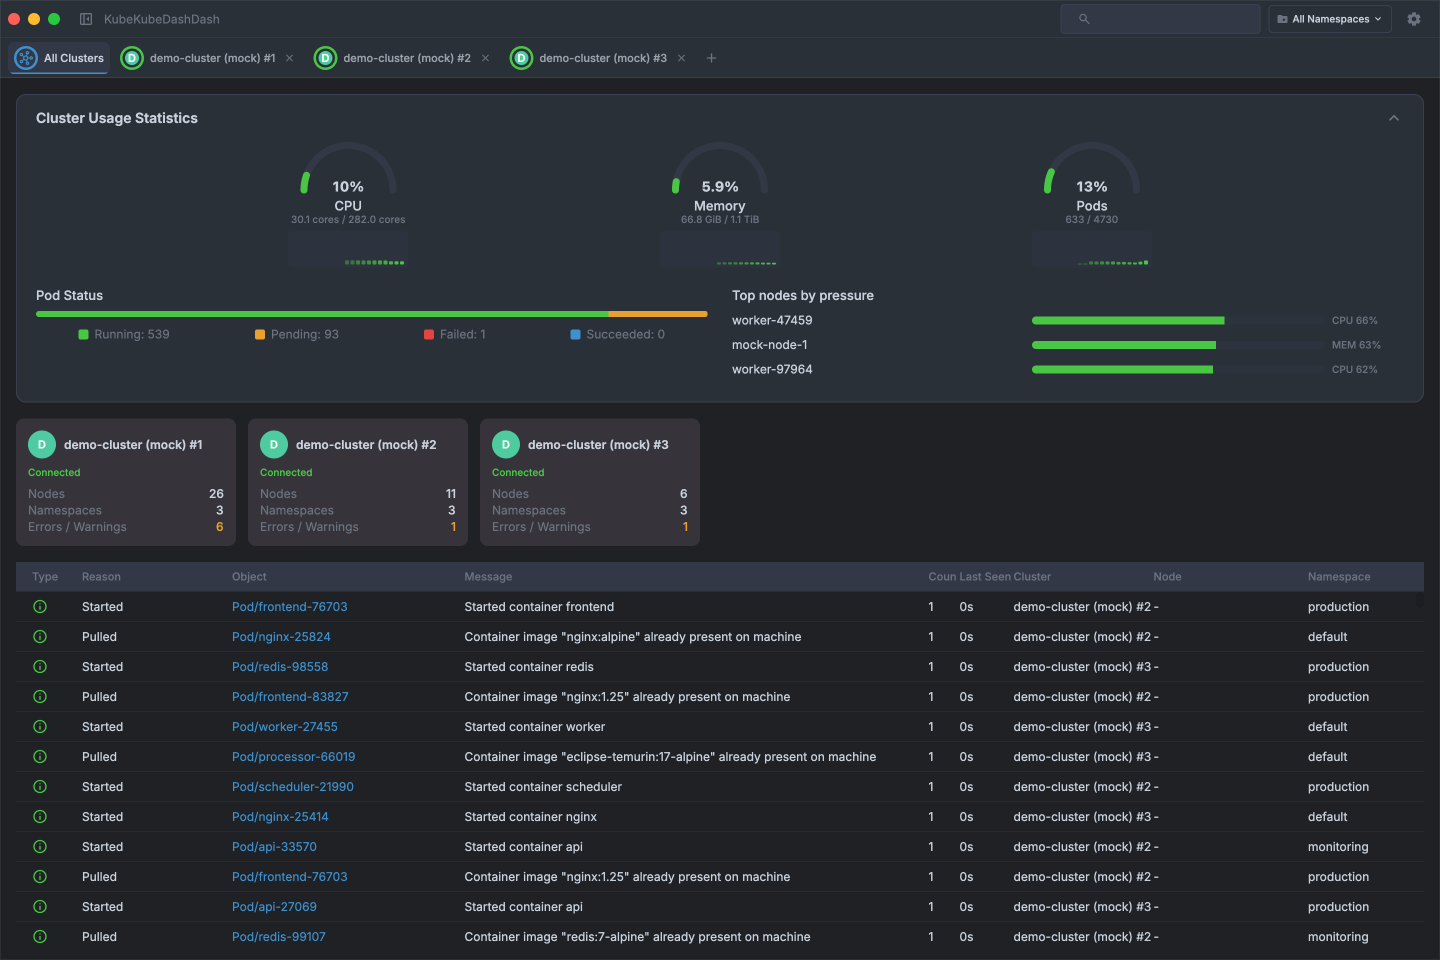This screenshot has width=1440, height=960.
Task: Open Pod/redis-99107 link
Action: (x=279, y=937)
